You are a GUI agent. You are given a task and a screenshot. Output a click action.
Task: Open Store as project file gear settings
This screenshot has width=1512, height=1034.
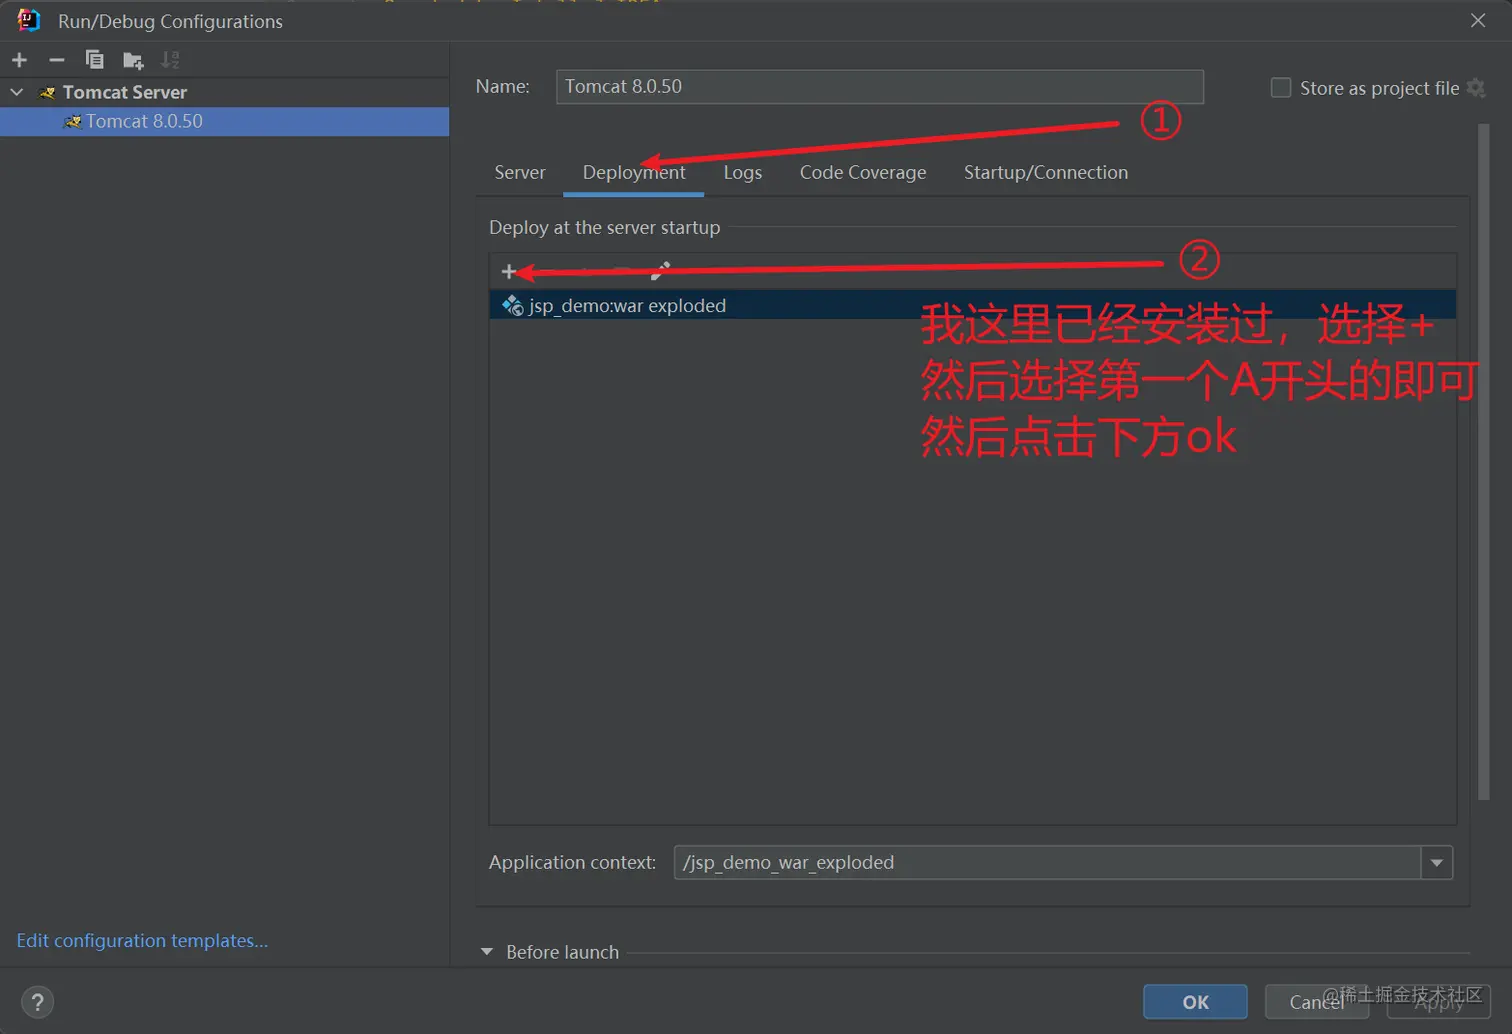(1476, 88)
